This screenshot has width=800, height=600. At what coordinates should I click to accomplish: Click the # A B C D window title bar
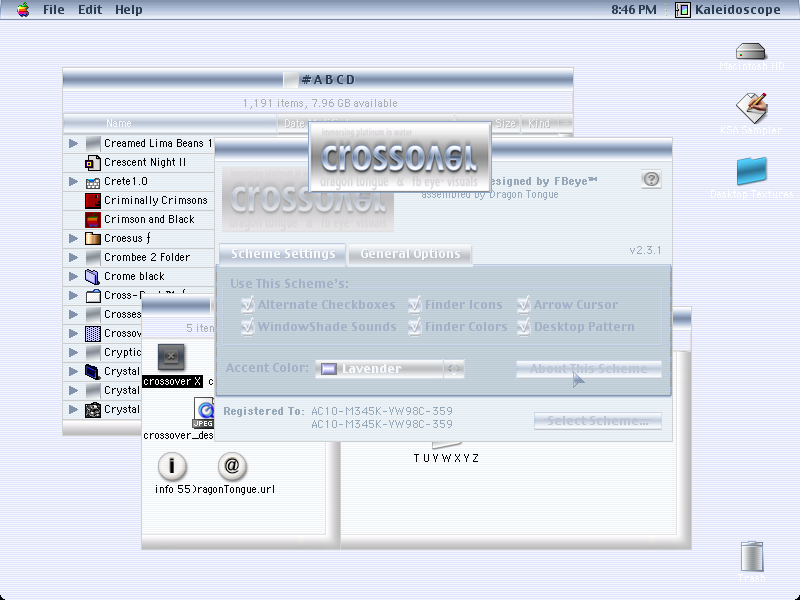[318, 79]
